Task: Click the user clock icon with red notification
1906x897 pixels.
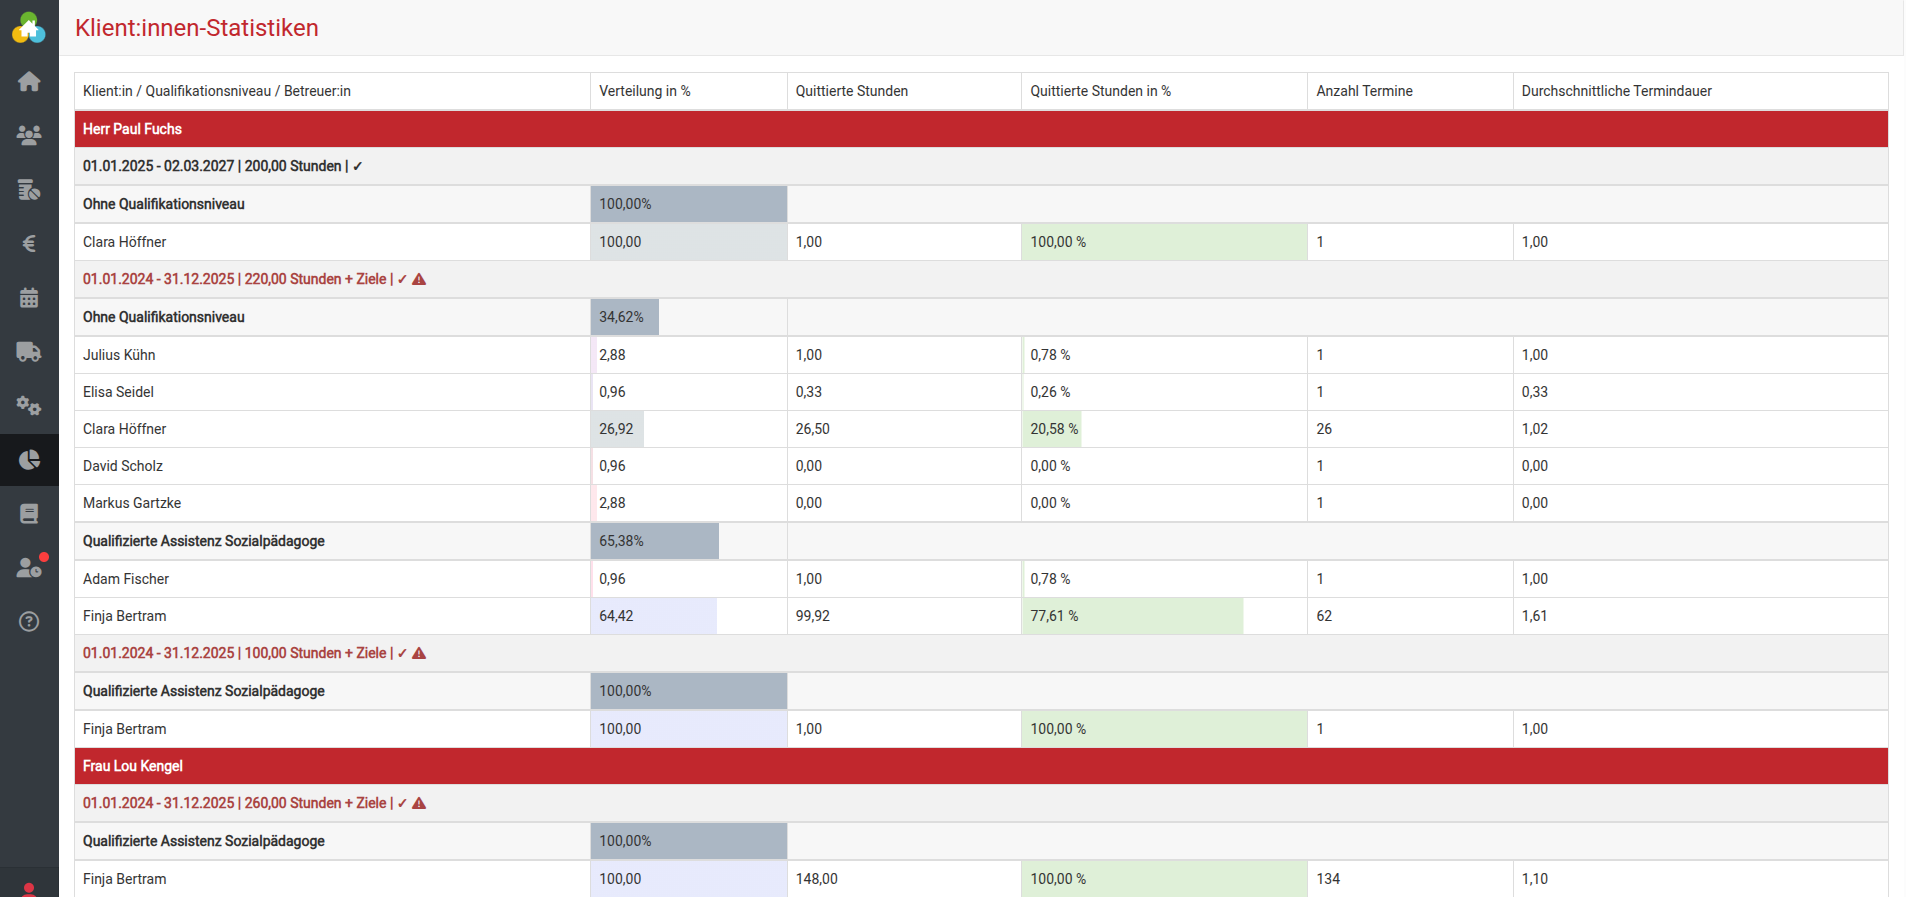Action: click(x=29, y=567)
